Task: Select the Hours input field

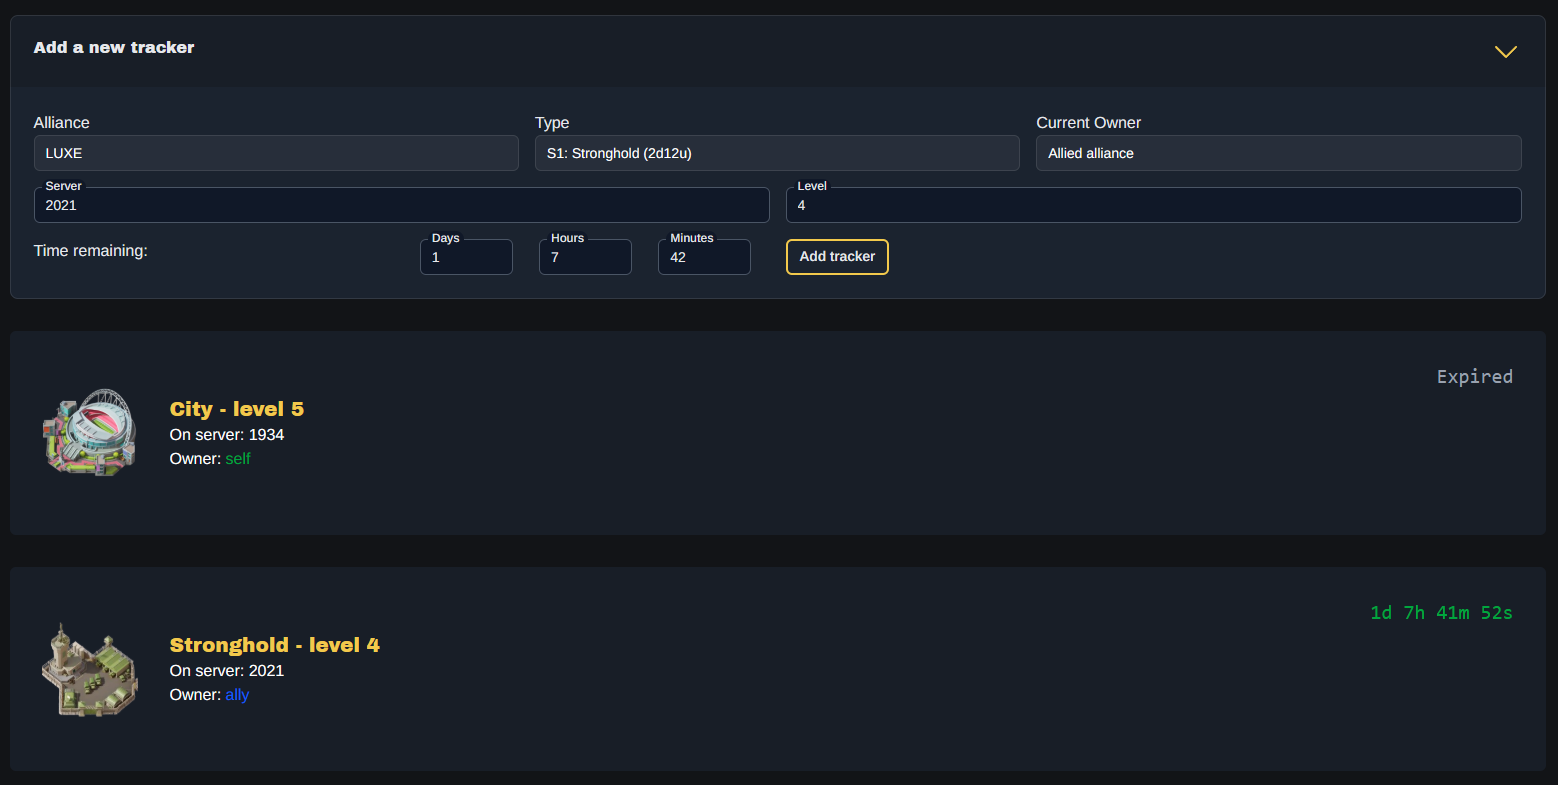Action: click(x=585, y=257)
